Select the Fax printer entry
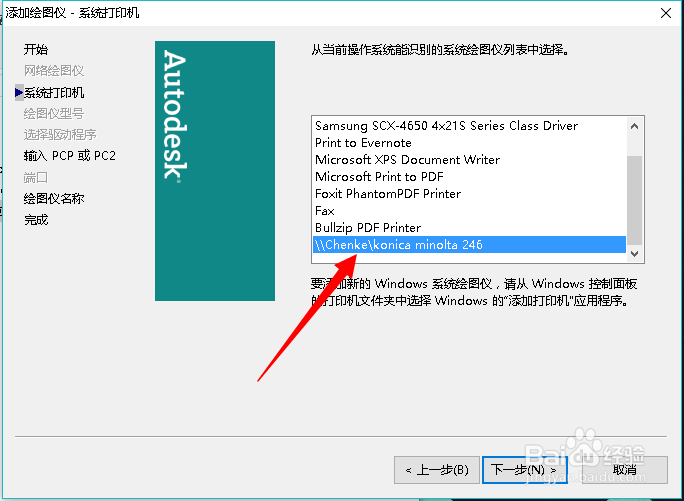Image resolution: width=684 pixels, height=501 pixels. 469,211
